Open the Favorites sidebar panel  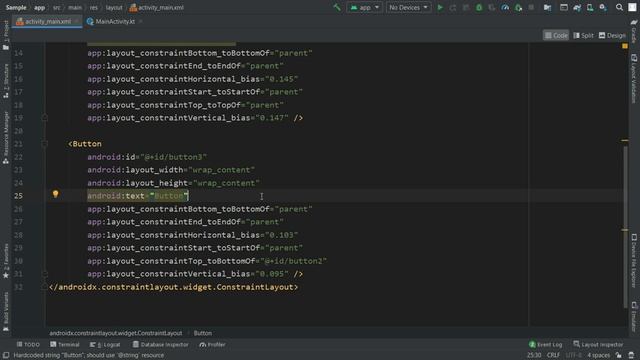(6, 261)
